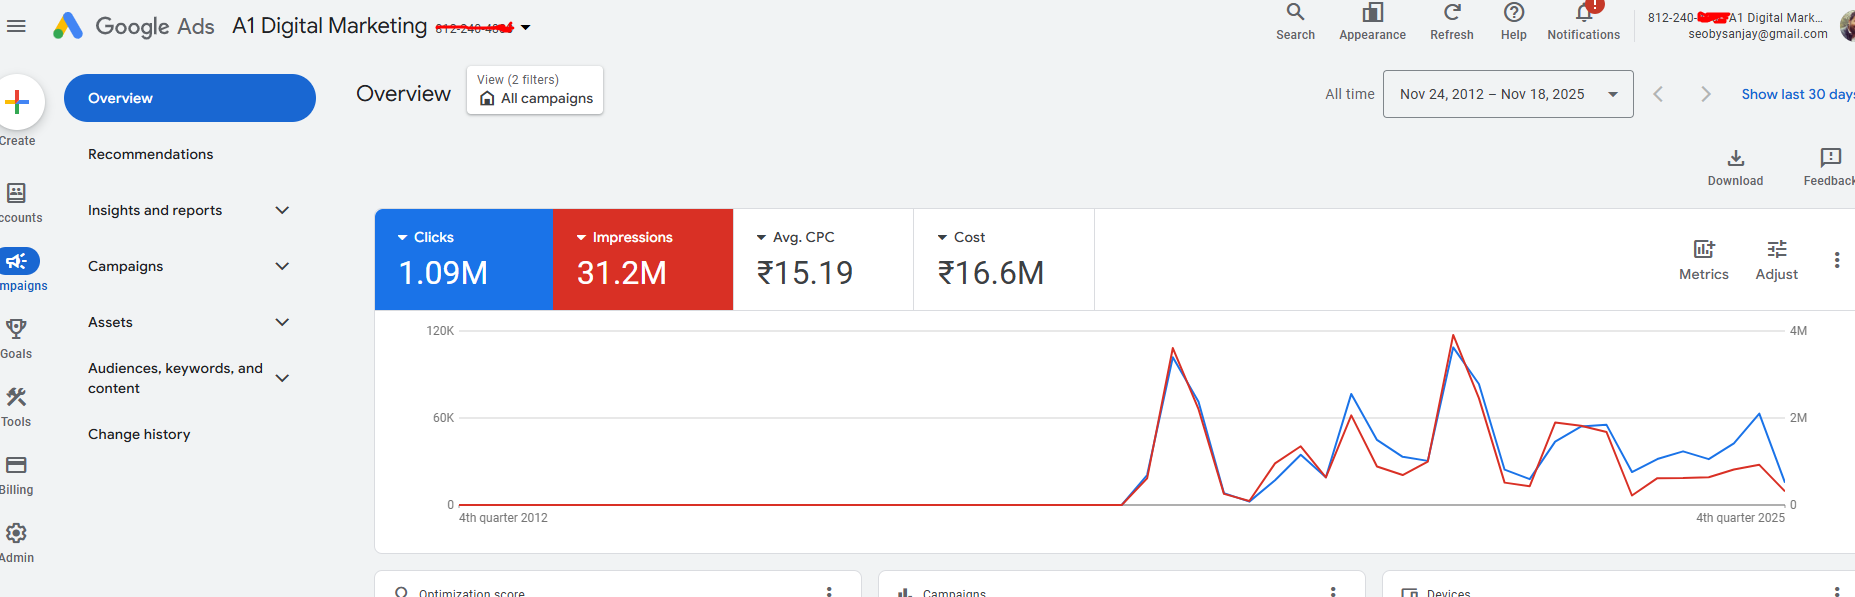1855x597 pixels.
Task: Open the scorecard three-dot more options
Action: (x=1836, y=260)
